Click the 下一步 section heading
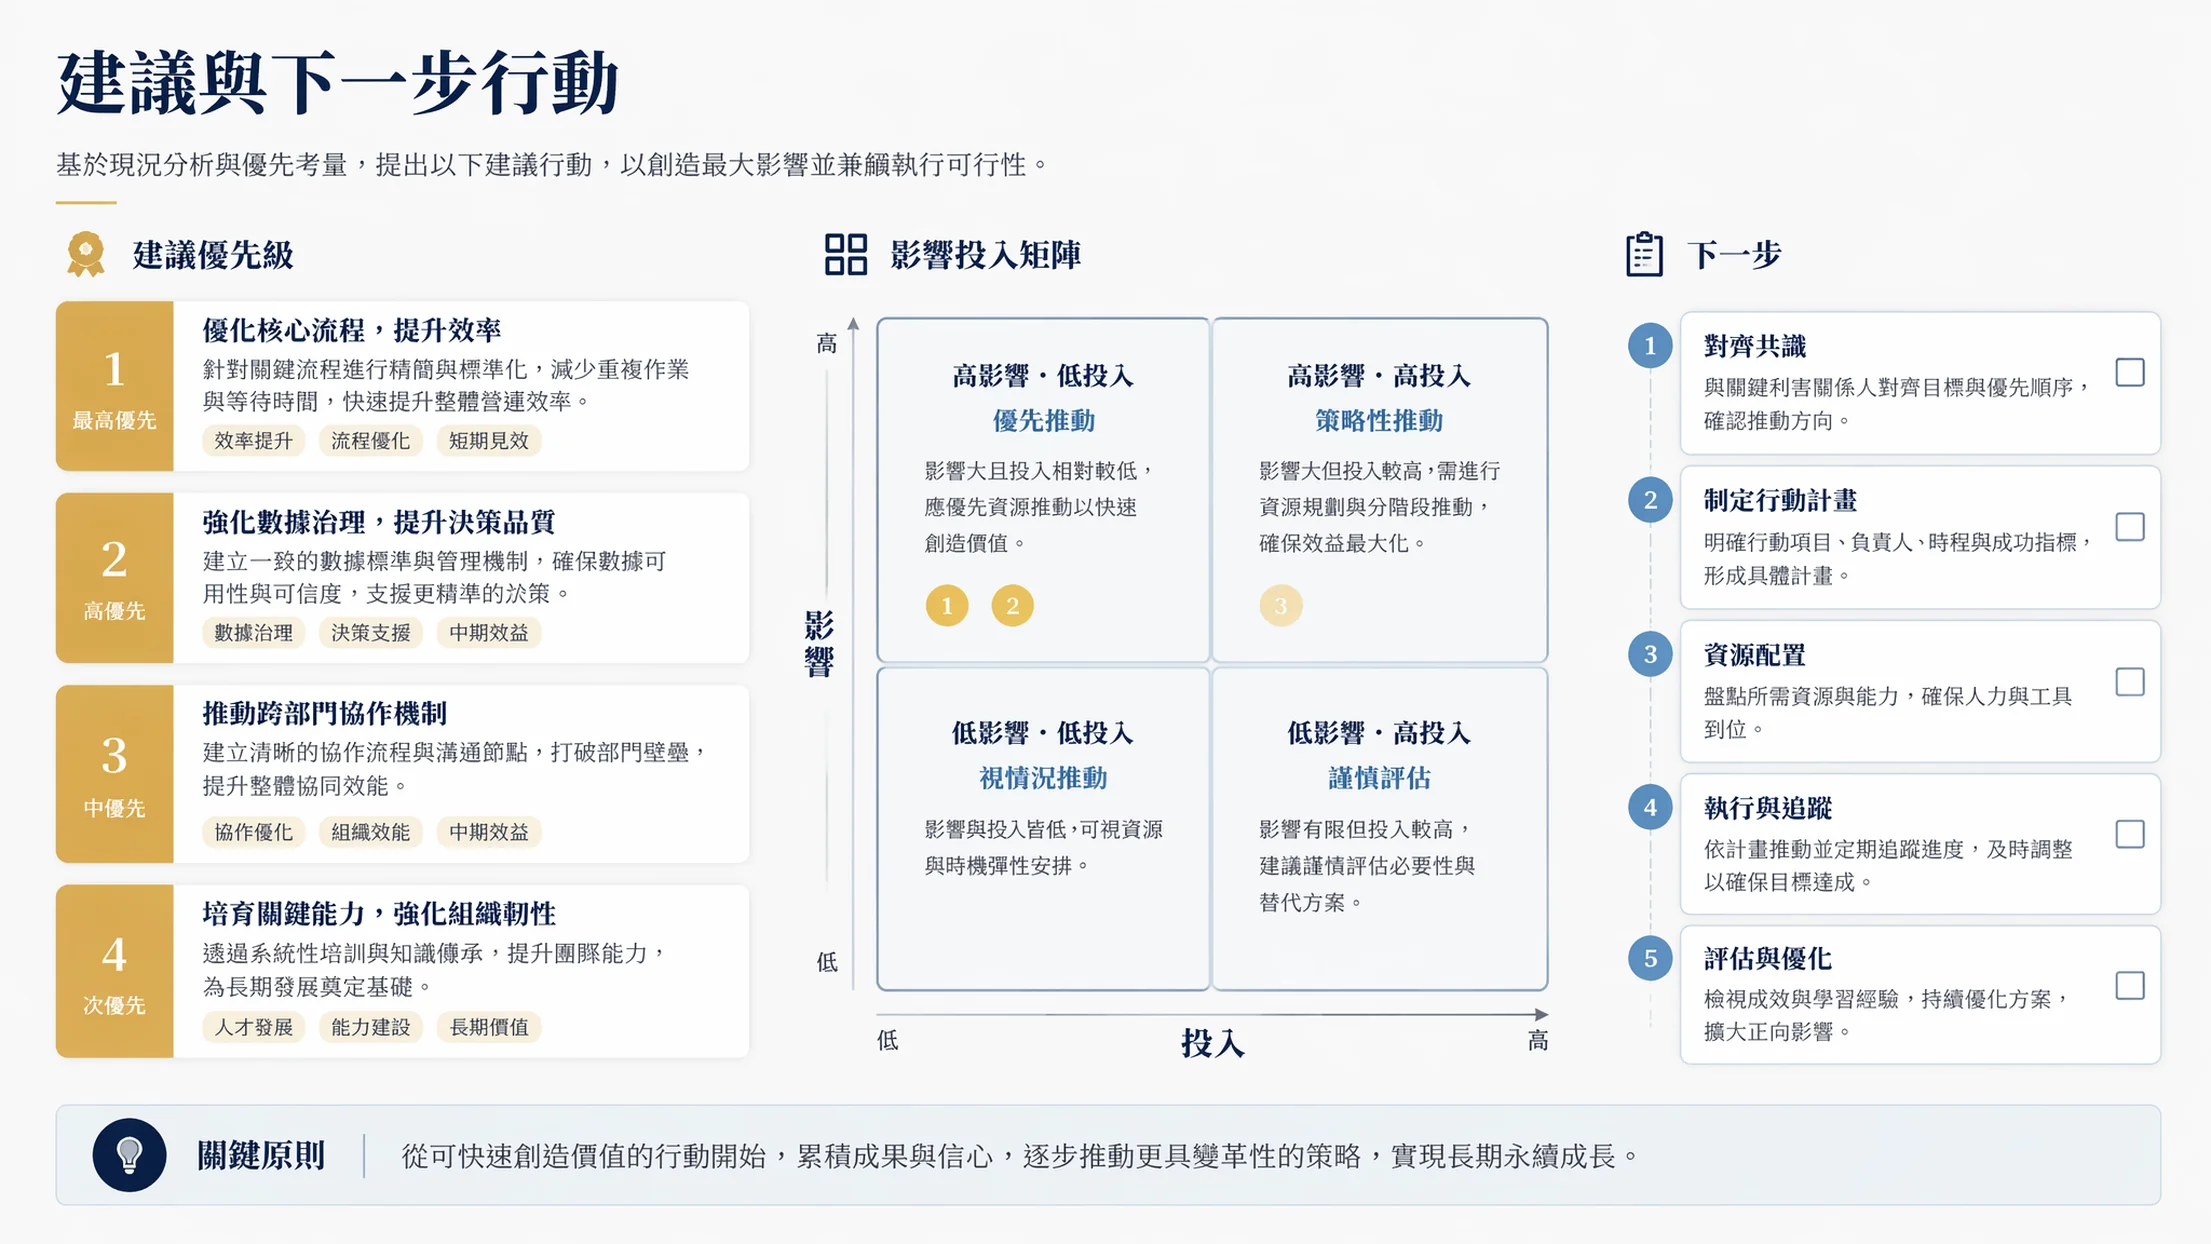Screen dimensions: 2211x1244 point(1735,254)
